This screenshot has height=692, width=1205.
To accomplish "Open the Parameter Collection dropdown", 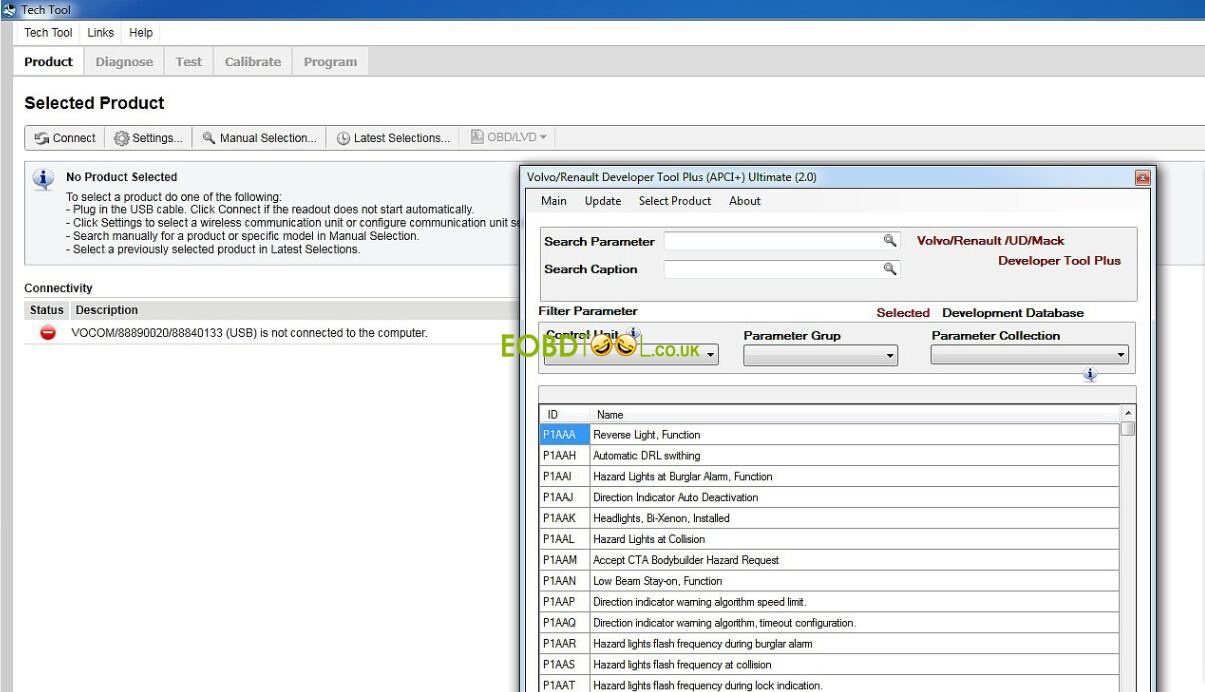I will point(1029,355).
